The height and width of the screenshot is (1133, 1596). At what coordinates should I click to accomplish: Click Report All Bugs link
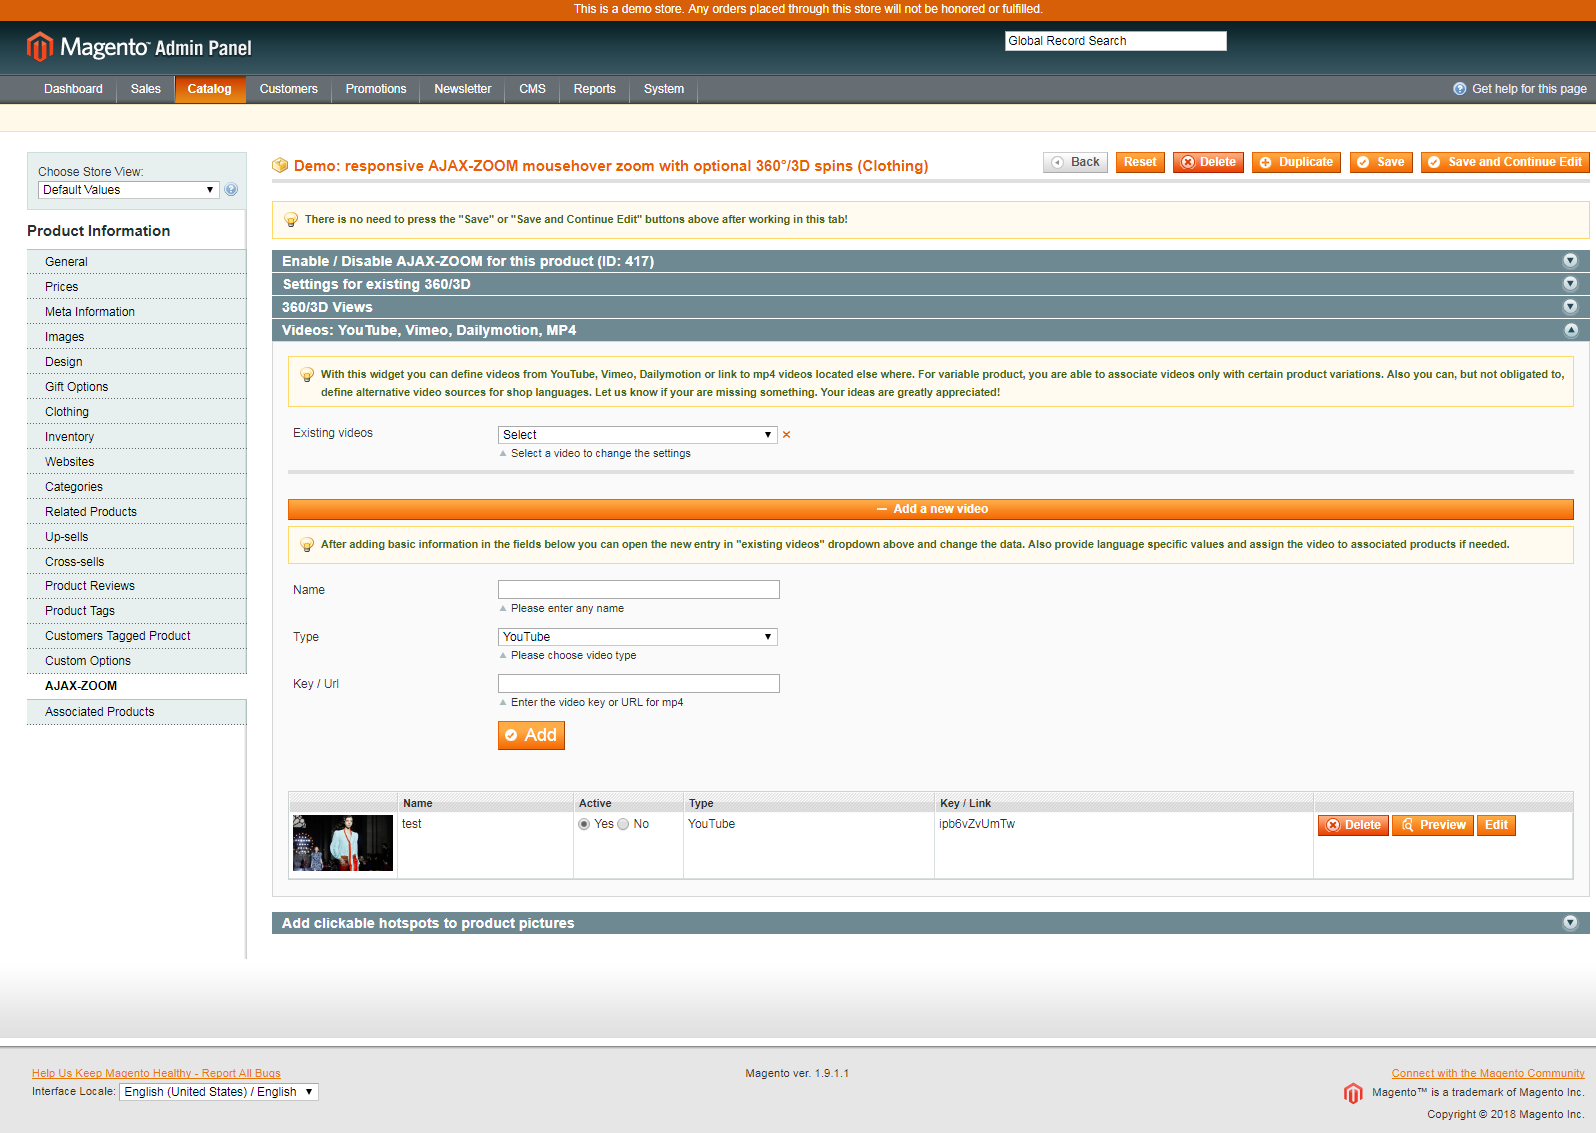[156, 1073]
